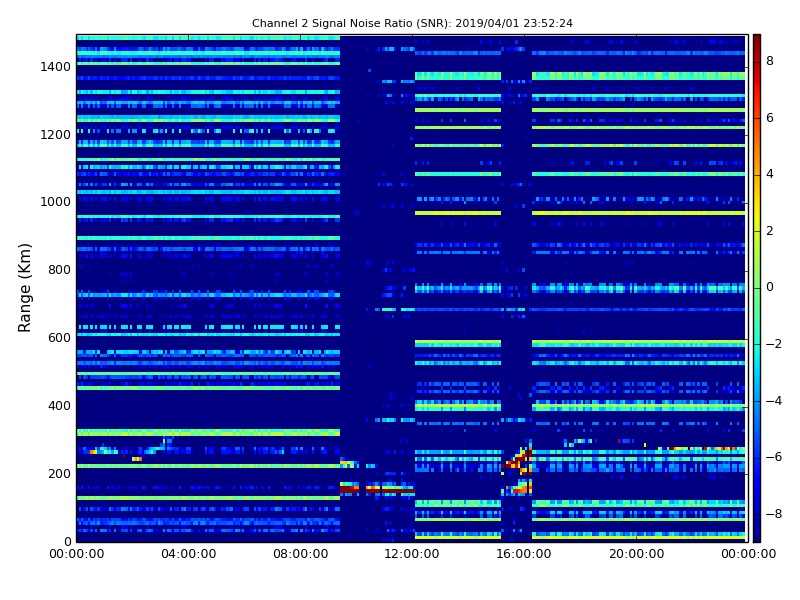Click the colorbar value −4 label

pos(774,401)
